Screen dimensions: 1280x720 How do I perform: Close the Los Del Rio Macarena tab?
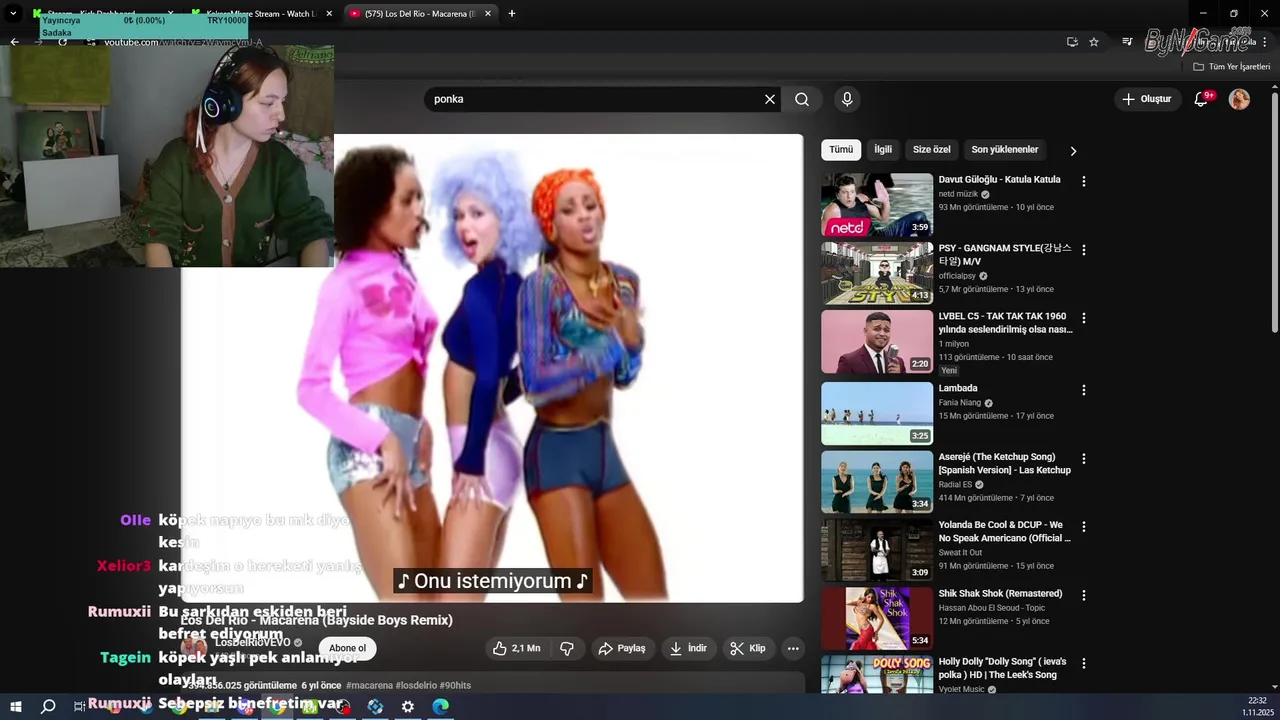click(x=488, y=14)
